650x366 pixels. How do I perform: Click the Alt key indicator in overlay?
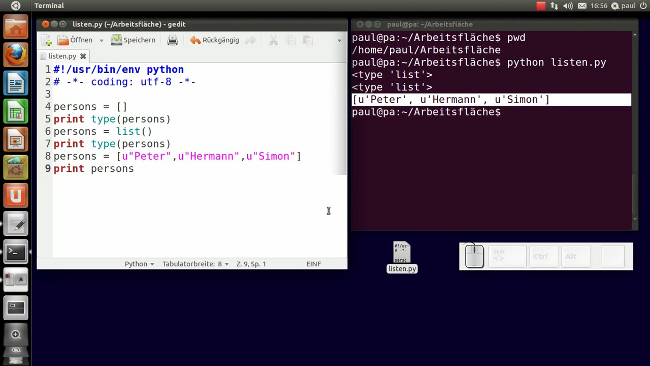(575, 256)
